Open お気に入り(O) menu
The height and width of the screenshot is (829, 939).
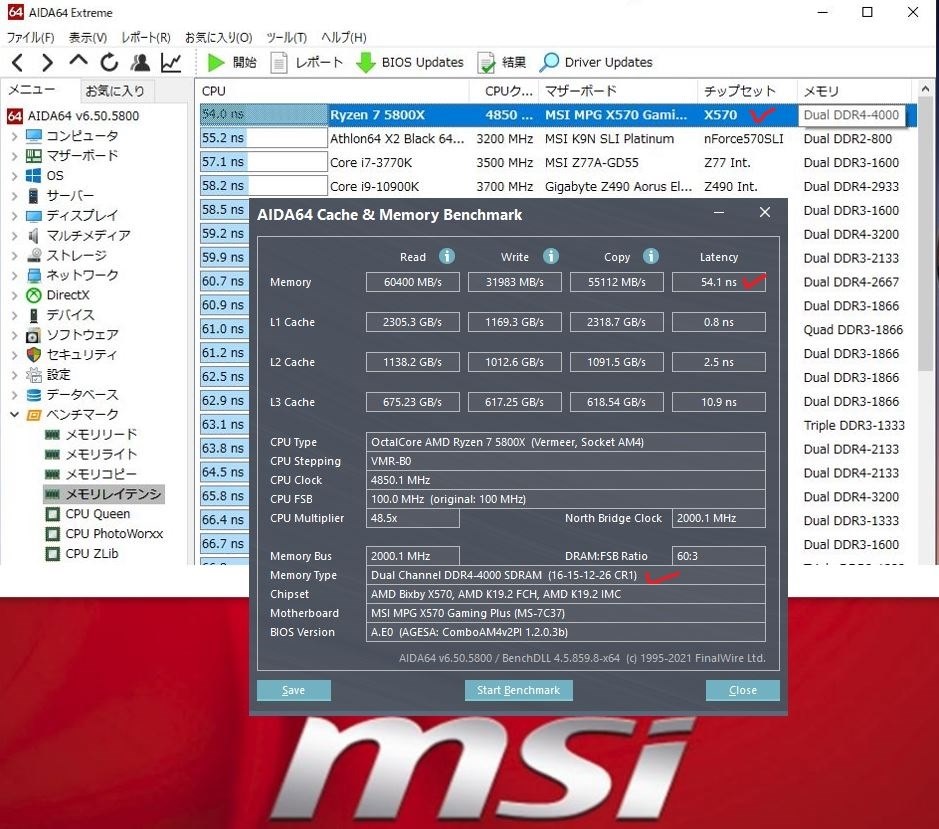pos(219,37)
